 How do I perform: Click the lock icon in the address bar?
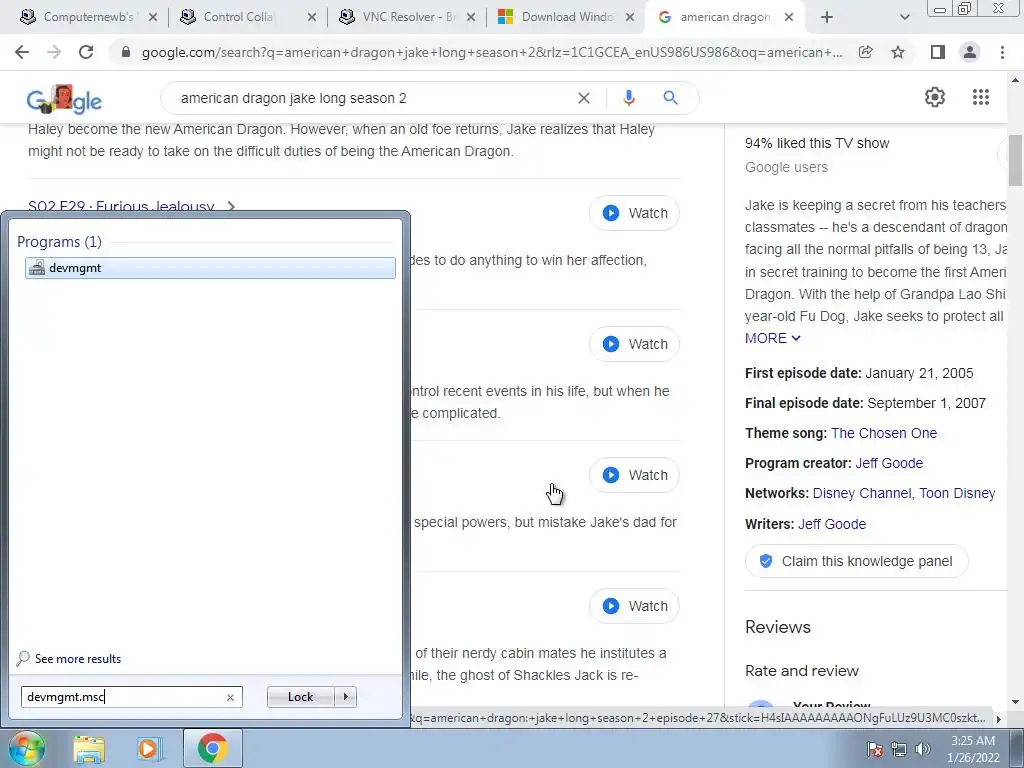point(126,52)
